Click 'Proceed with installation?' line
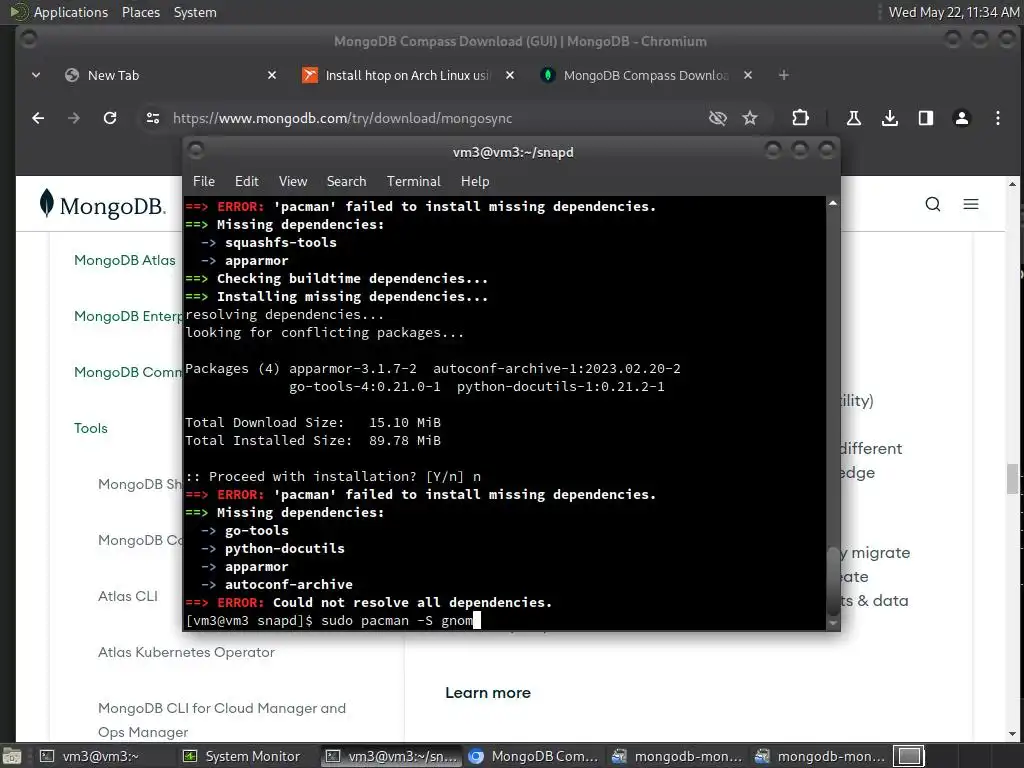 click(x=333, y=477)
